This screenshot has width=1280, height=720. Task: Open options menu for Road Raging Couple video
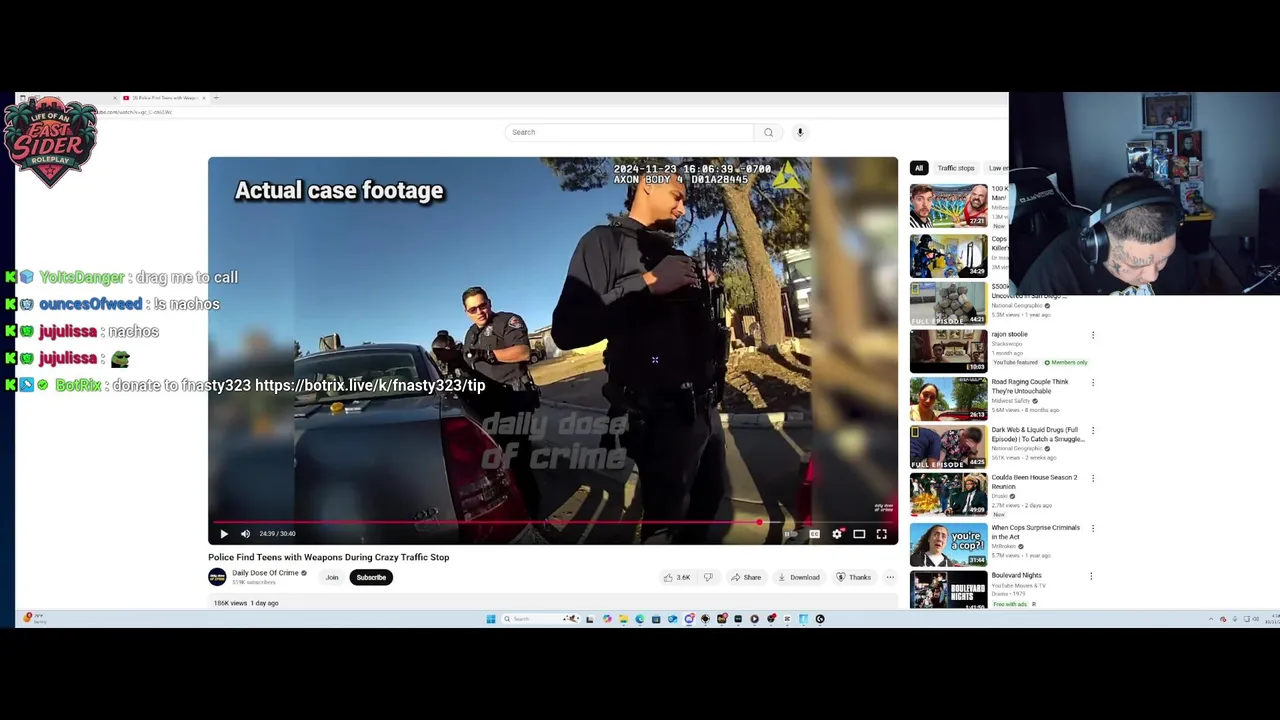pyautogui.click(x=1093, y=383)
